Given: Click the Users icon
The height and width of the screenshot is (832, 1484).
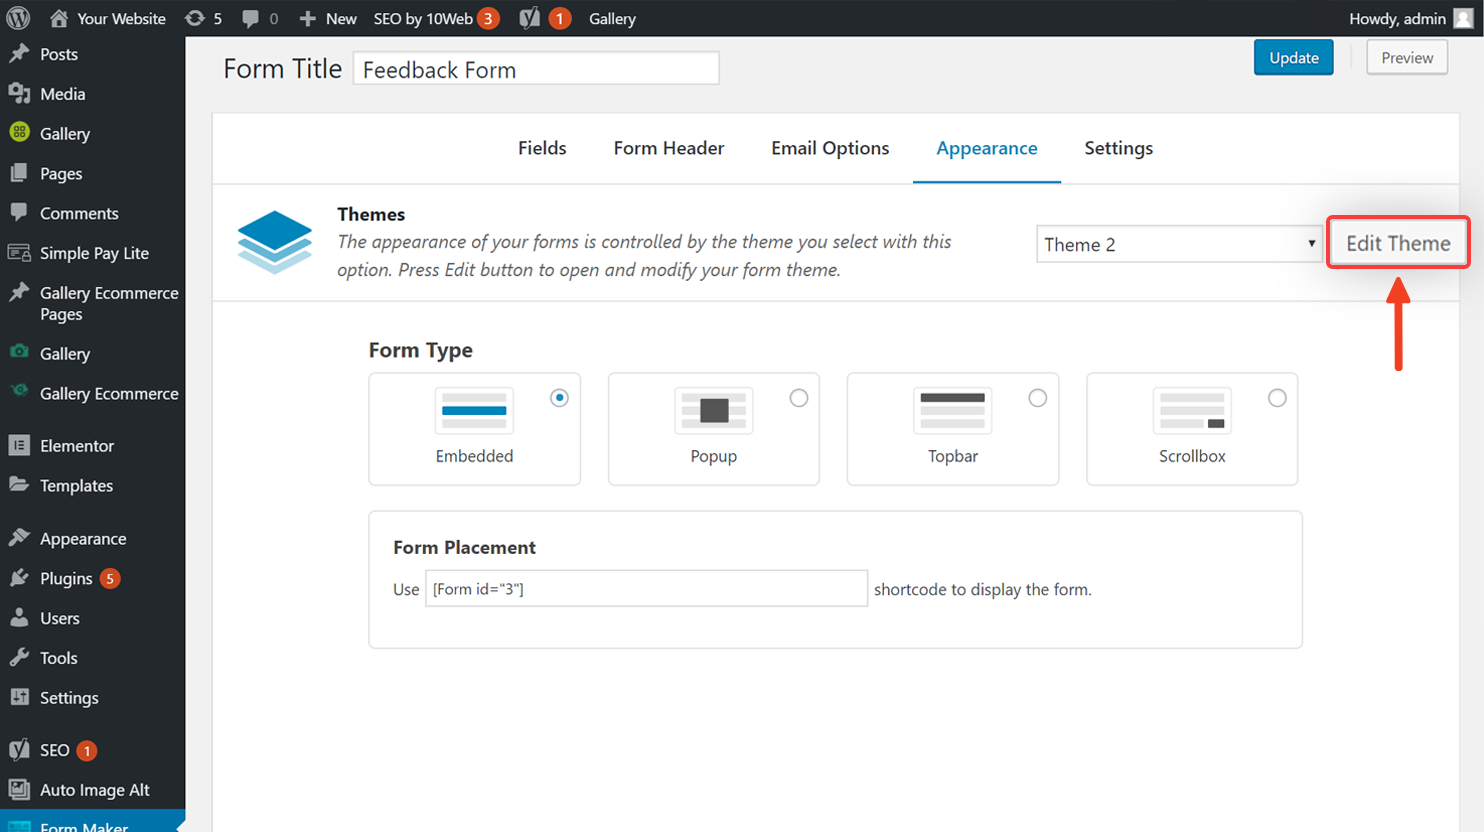Looking at the screenshot, I should [19, 617].
